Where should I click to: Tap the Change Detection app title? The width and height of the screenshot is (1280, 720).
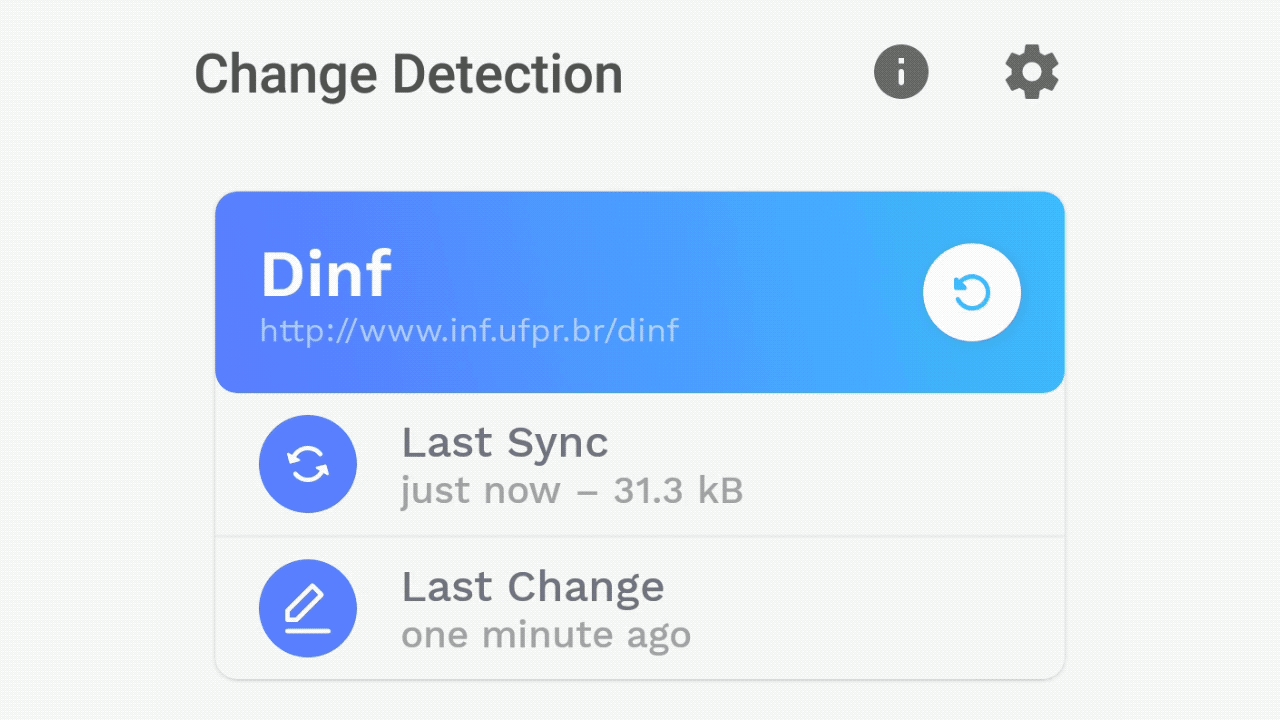coord(408,74)
